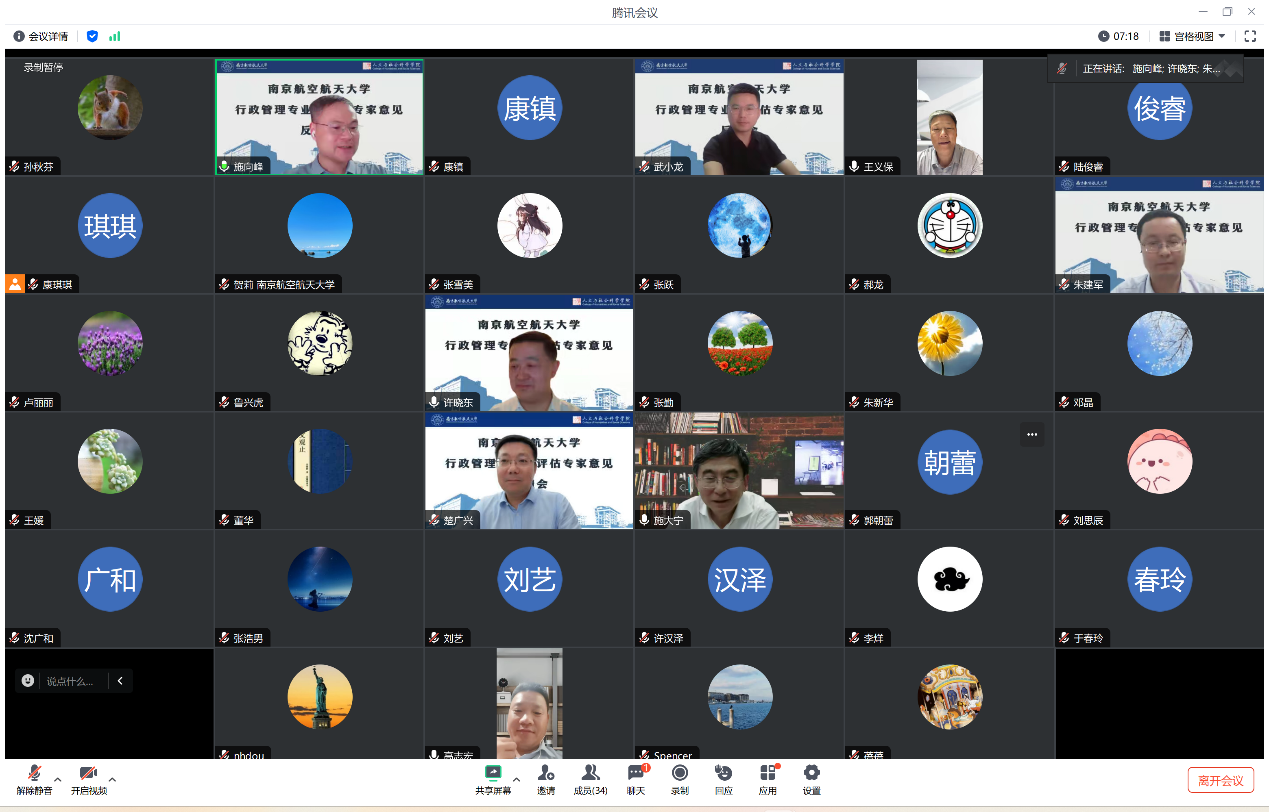Open the Settings (设置) gear icon
1269x812 pixels.
click(811, 773)
